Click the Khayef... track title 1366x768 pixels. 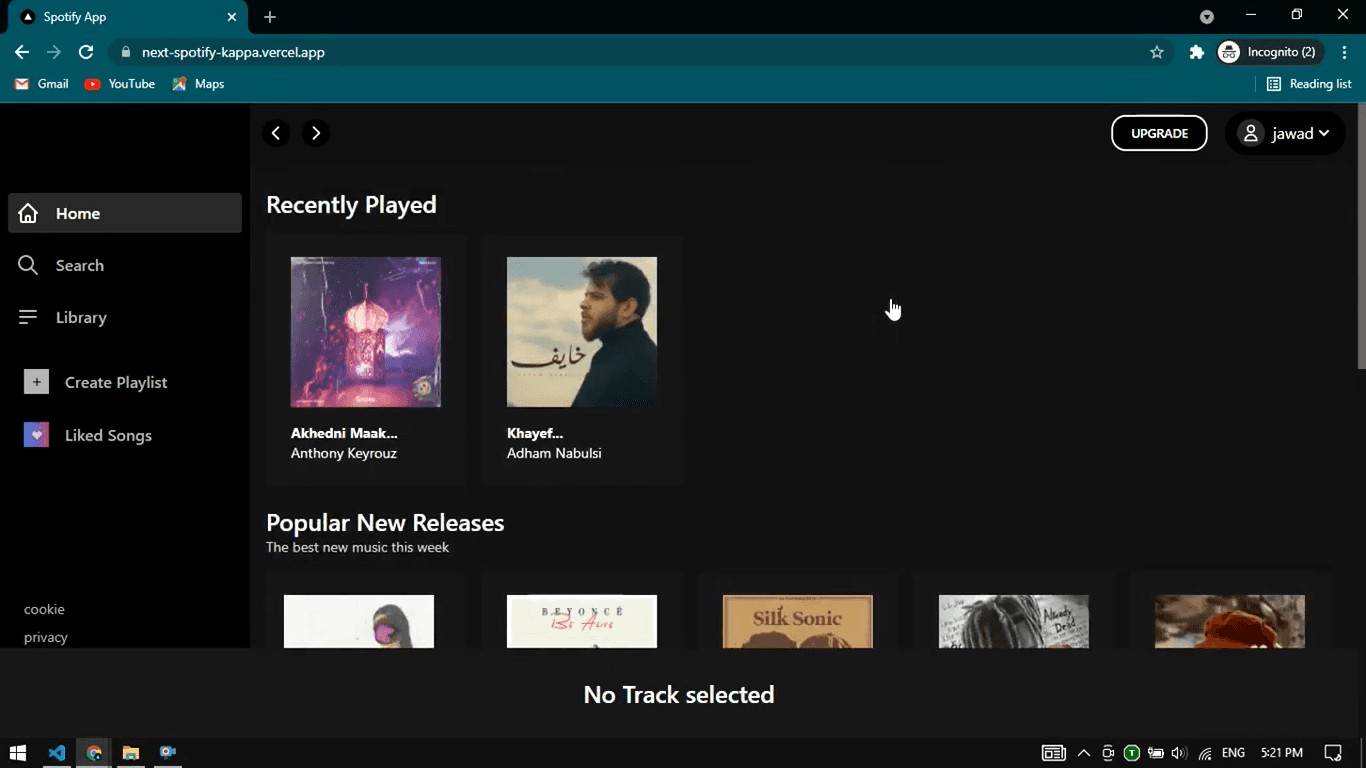(535, 433)
